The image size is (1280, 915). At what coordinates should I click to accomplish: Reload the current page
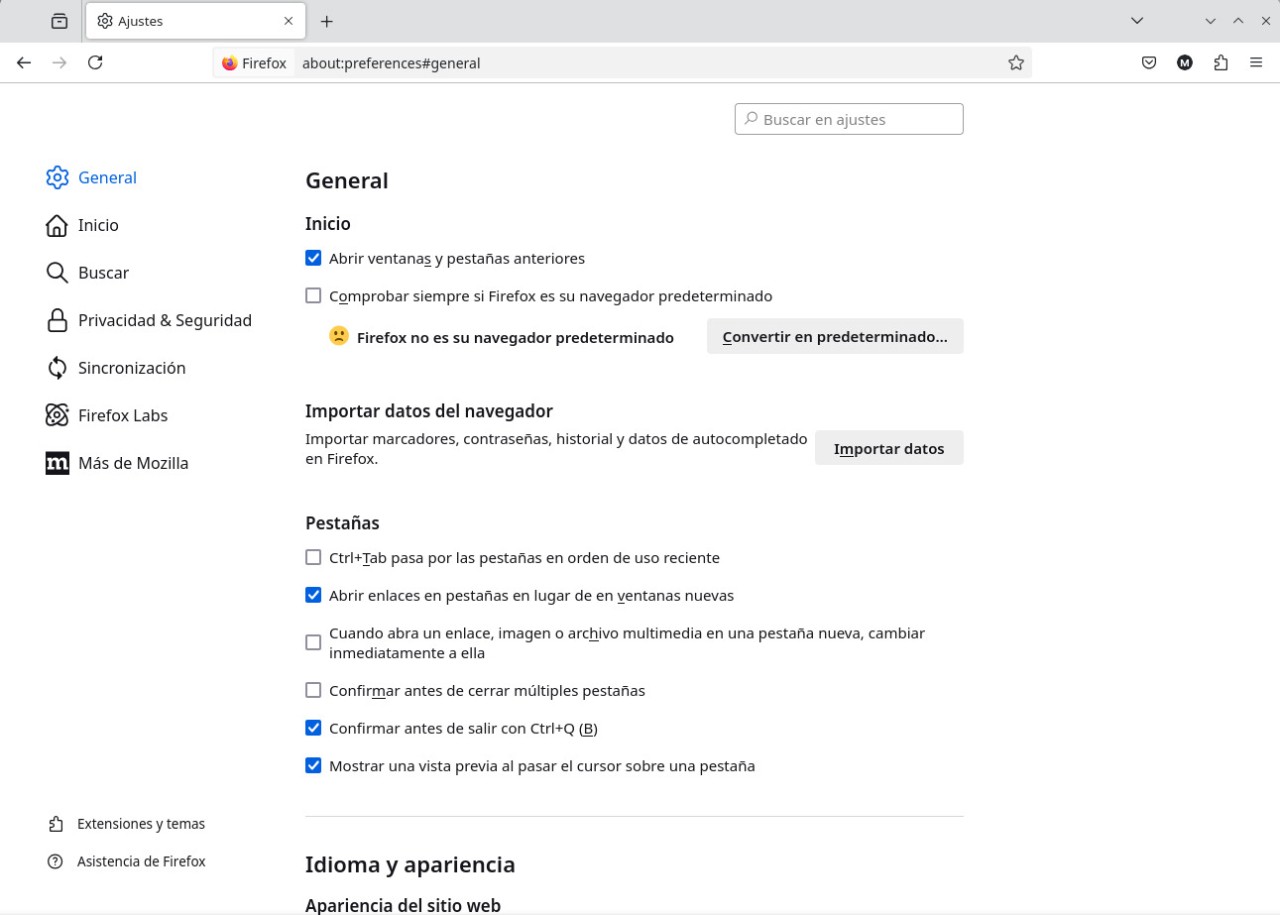(95, 63)
